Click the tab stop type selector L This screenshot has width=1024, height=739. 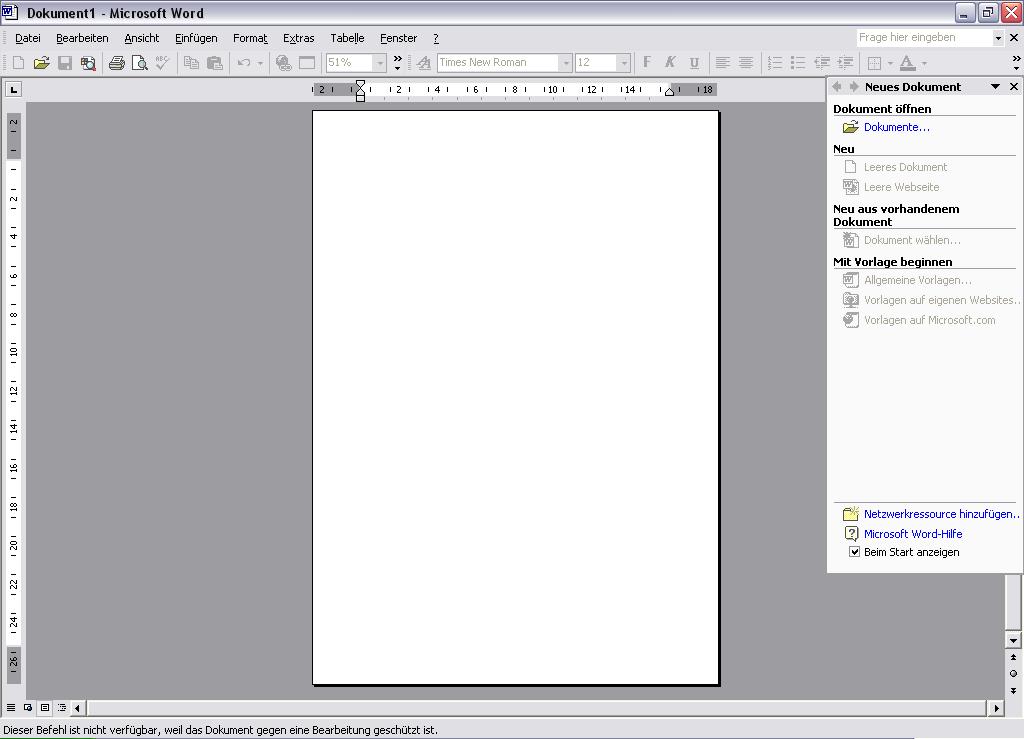14,89
